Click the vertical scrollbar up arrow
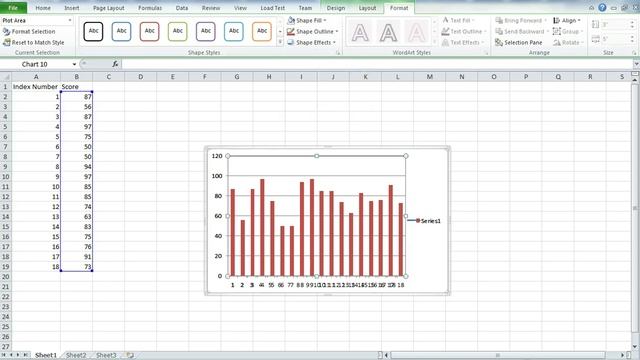The width and height of the screenshot is (640, 360). pos(635,80)
